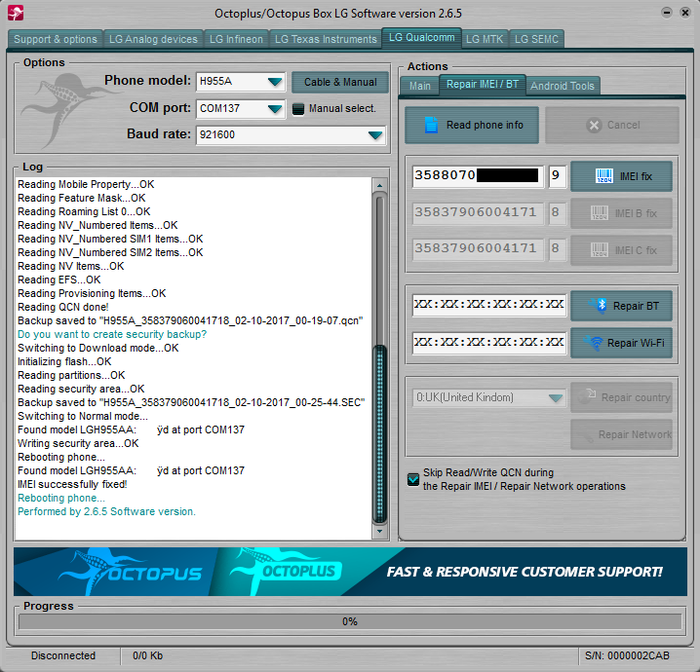Click the Bluetooth icon on Repair BT
This screenshot has width=700, height=672.
pyautogui.click(x=600, y=305)
